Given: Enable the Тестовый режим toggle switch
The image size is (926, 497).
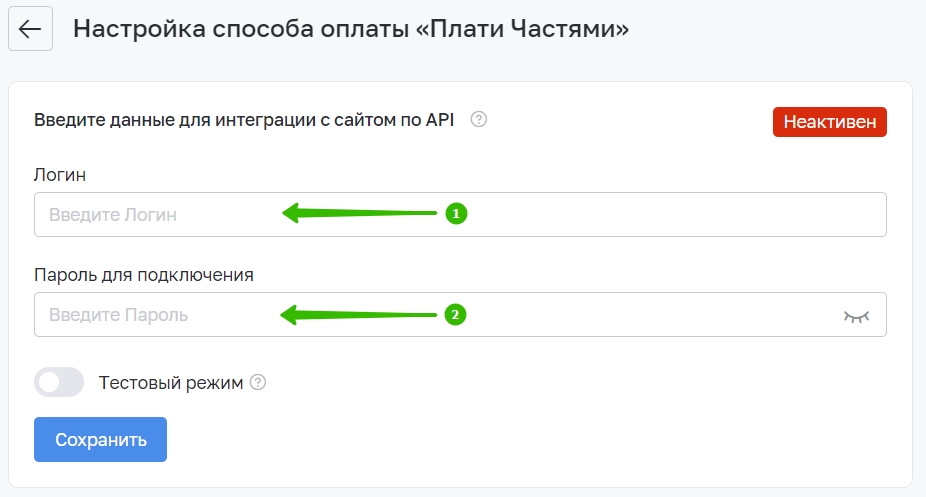Looking at the screenshot, I should pyautogui.click(x=59, y=382).
